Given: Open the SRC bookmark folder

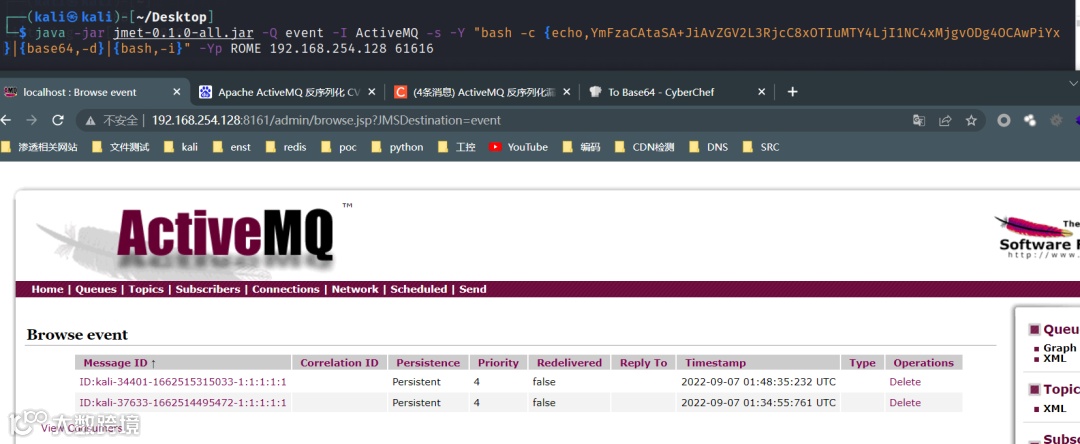Looking at the screenshot, I should coord(760,147).
